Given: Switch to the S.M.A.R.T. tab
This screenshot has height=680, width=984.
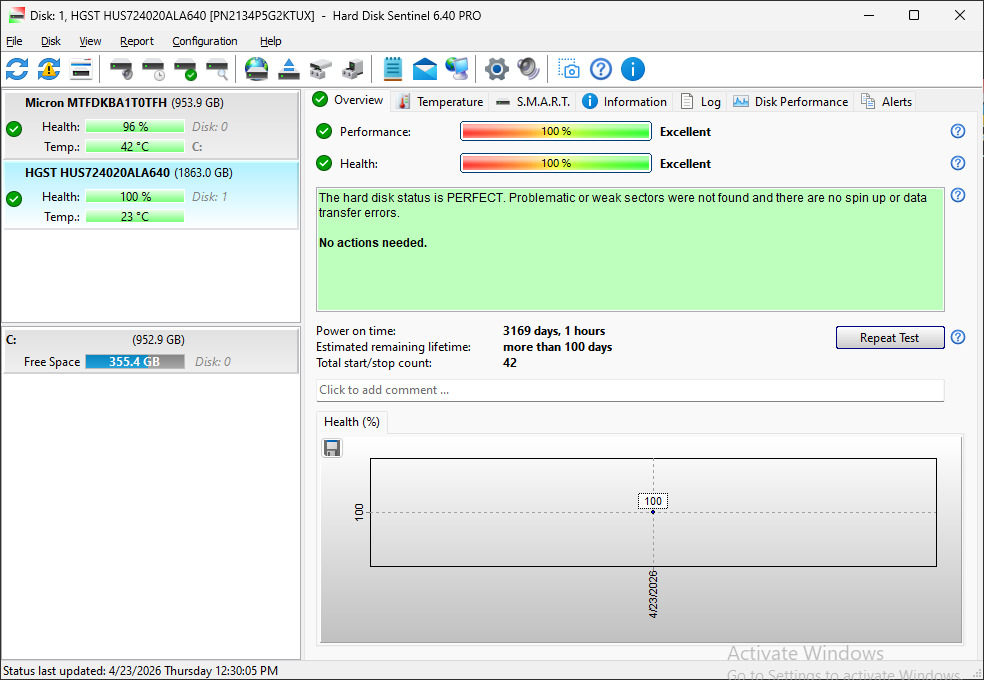Looking at the screenshot, I should 533,102.
